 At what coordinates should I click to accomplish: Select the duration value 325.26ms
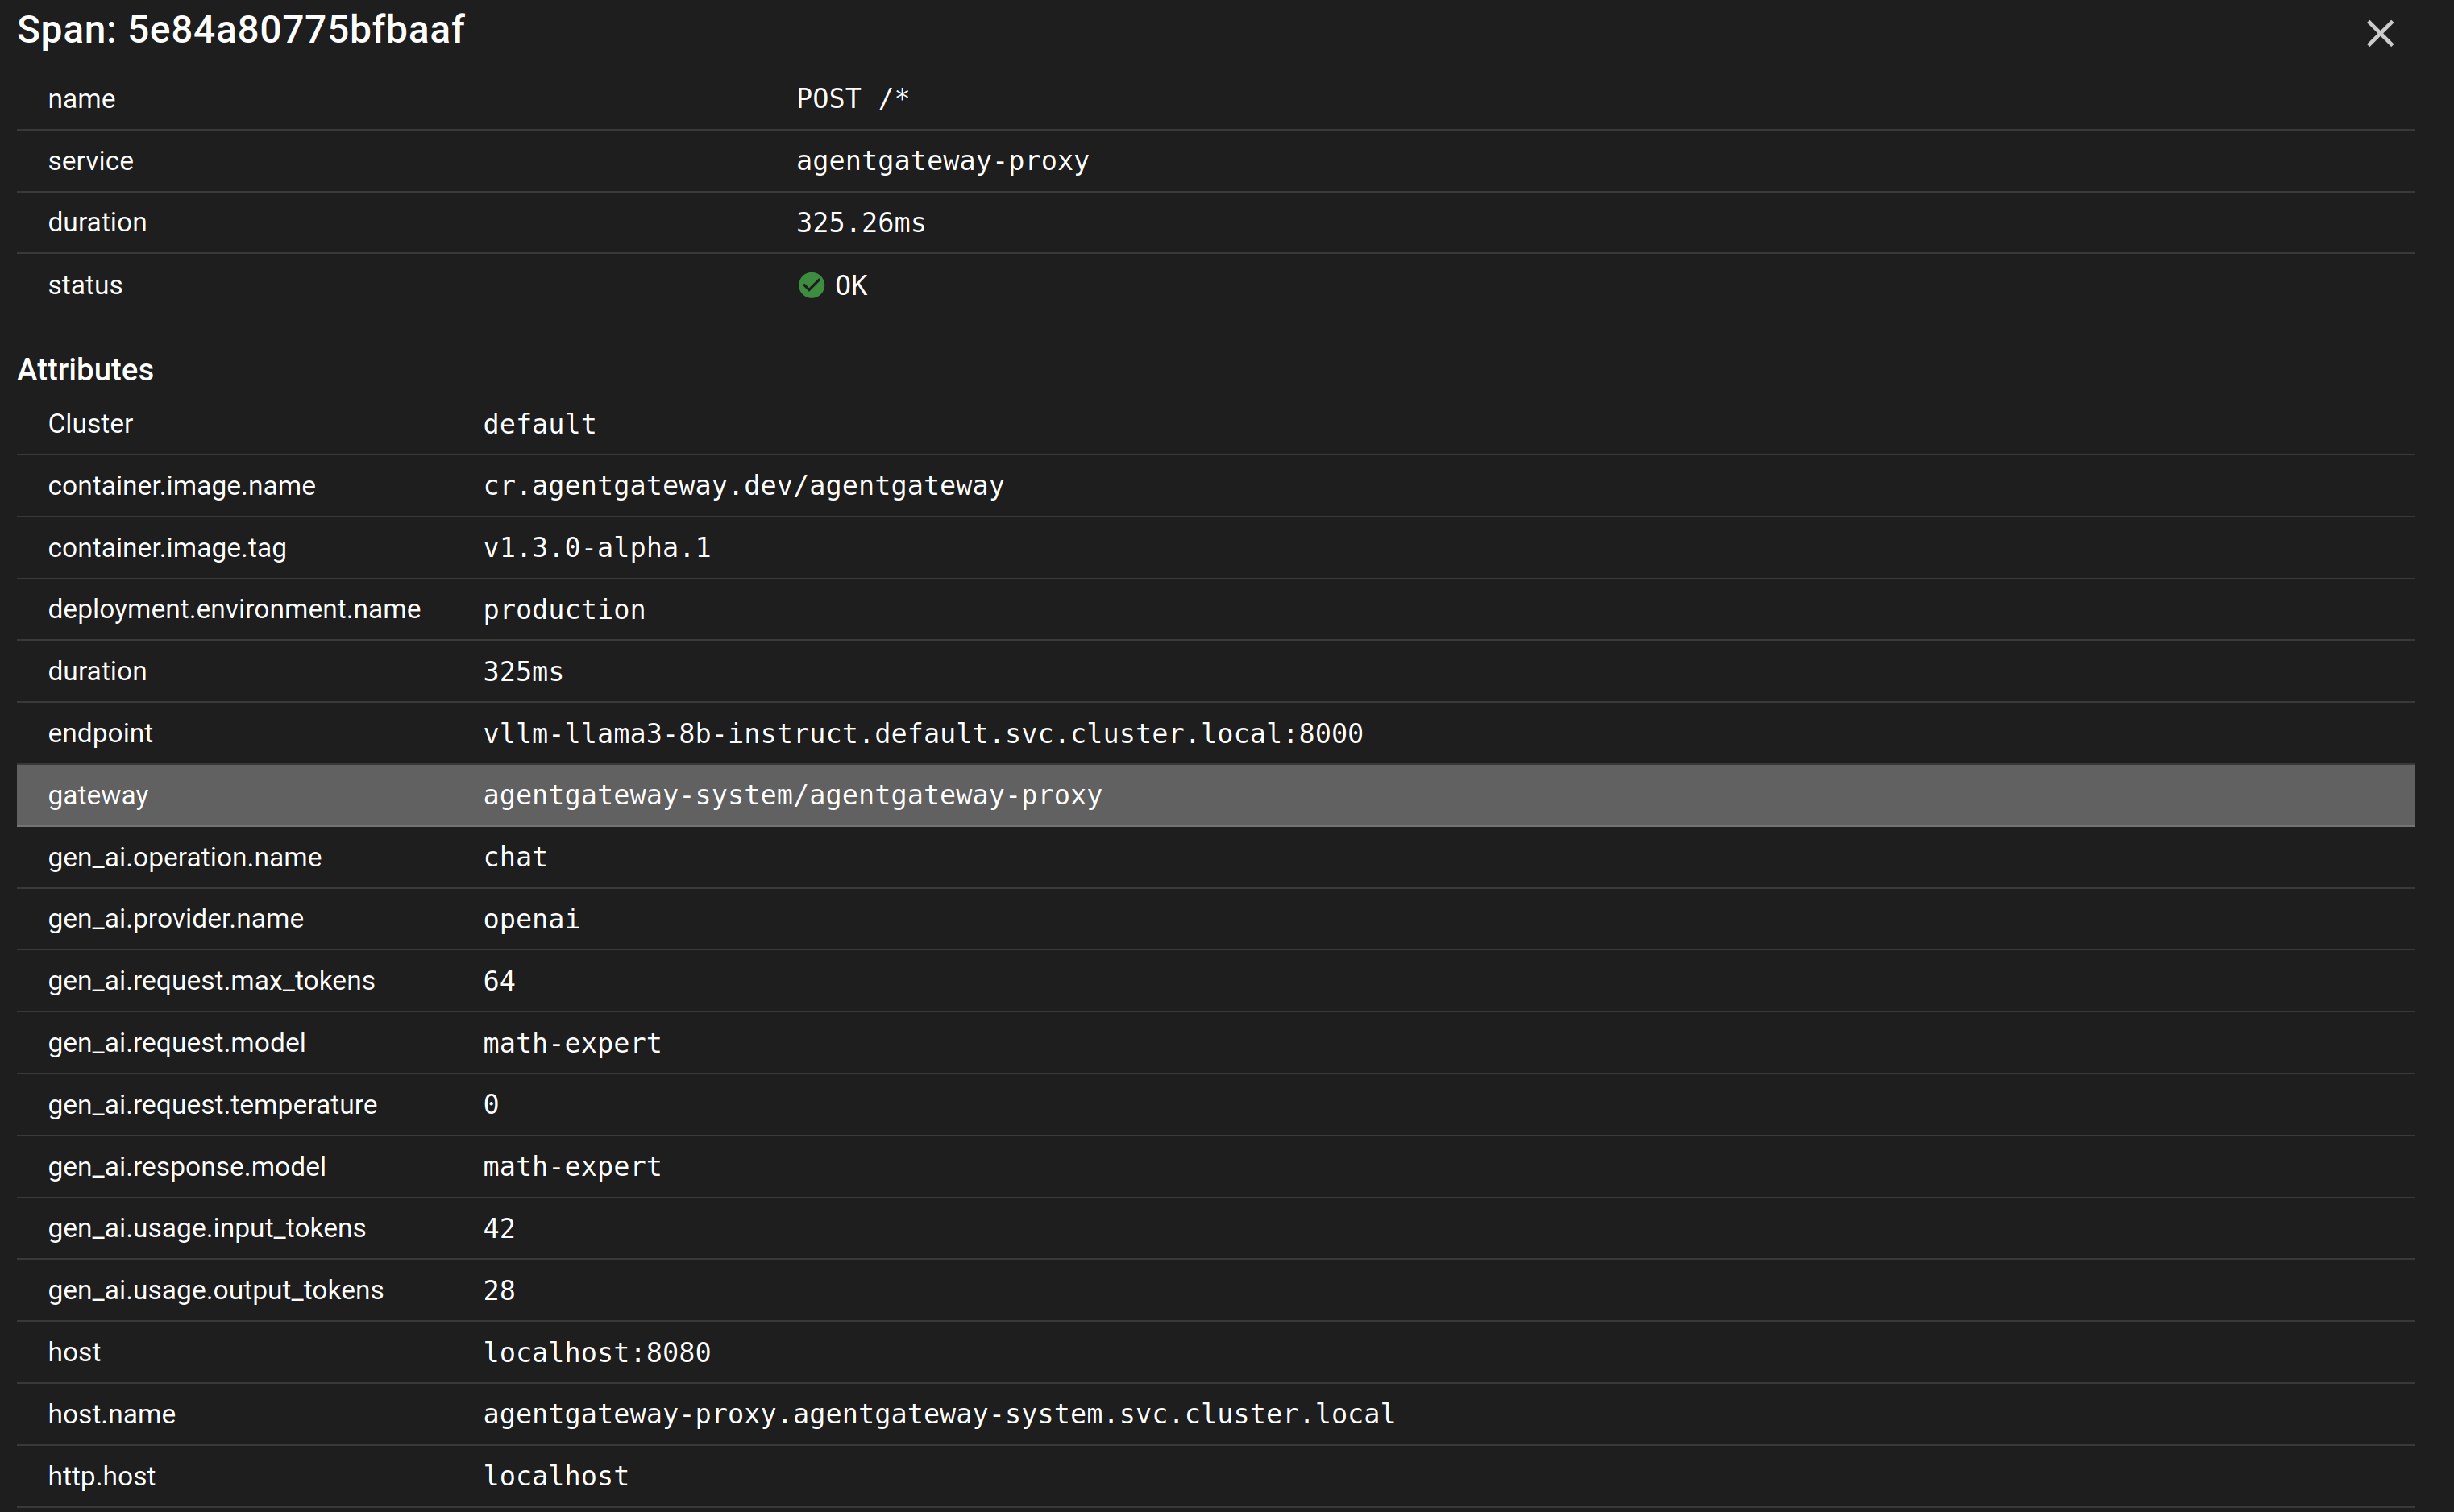860,223
